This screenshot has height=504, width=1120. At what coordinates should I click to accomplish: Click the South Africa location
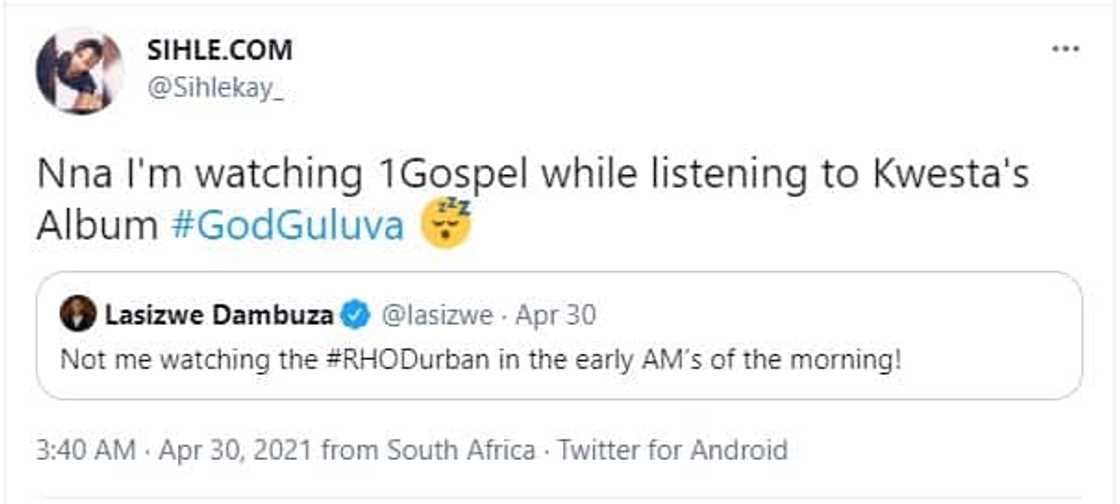coord(461,450)
